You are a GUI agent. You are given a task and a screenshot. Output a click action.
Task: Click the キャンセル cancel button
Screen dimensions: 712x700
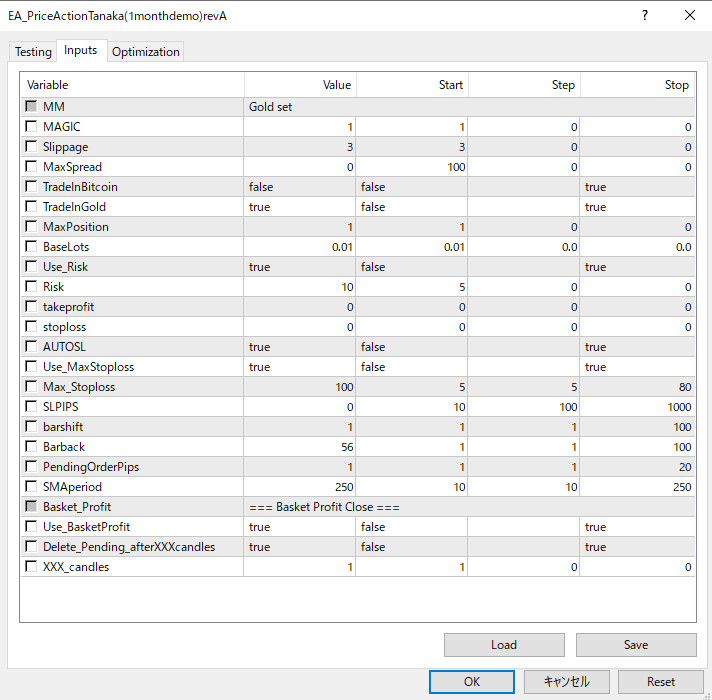pos(567,681)
